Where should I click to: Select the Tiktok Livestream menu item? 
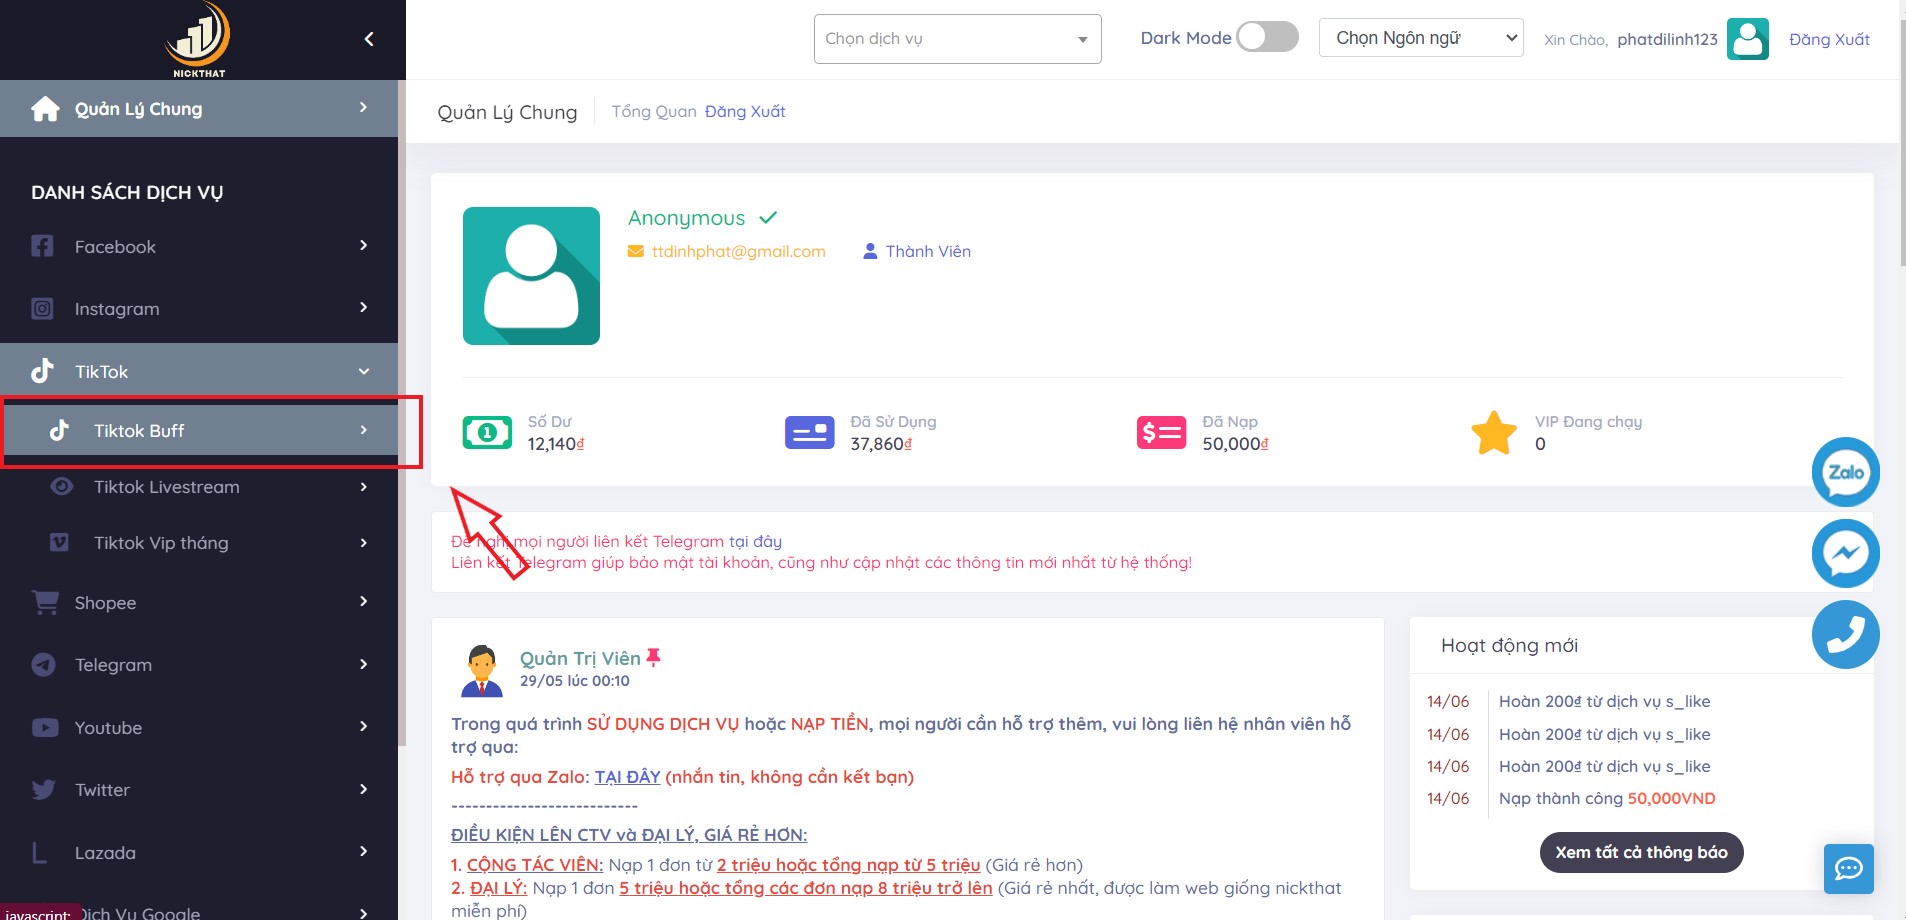199,487
